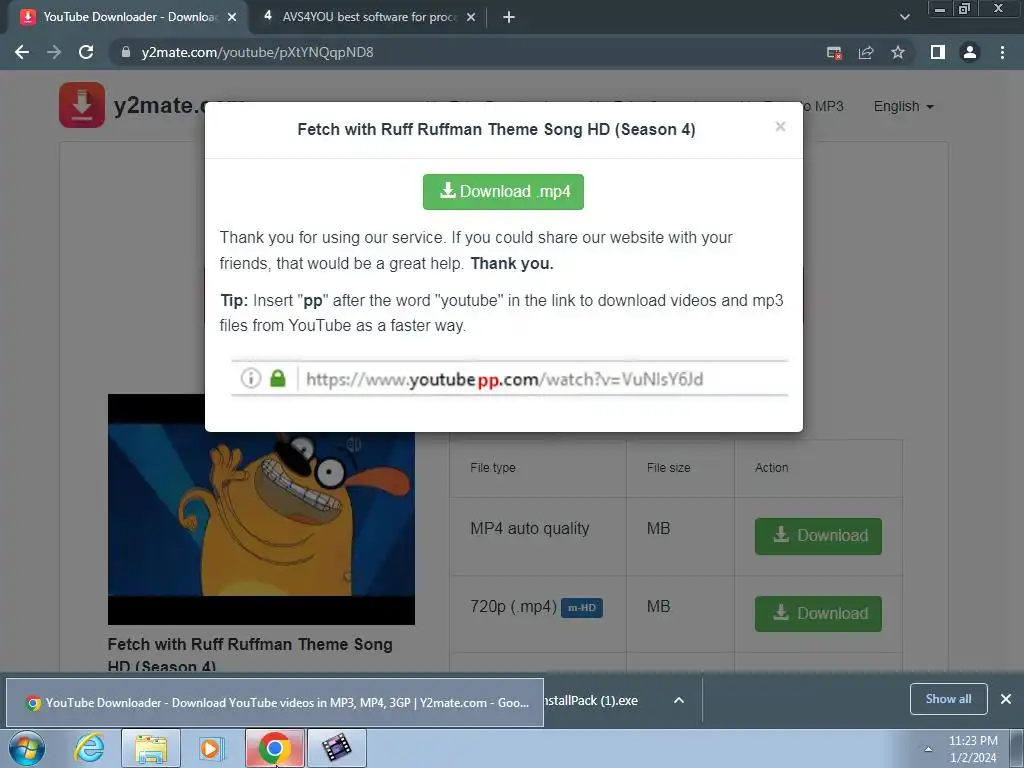Click the Chrome taskbar icon

[275, 748]
